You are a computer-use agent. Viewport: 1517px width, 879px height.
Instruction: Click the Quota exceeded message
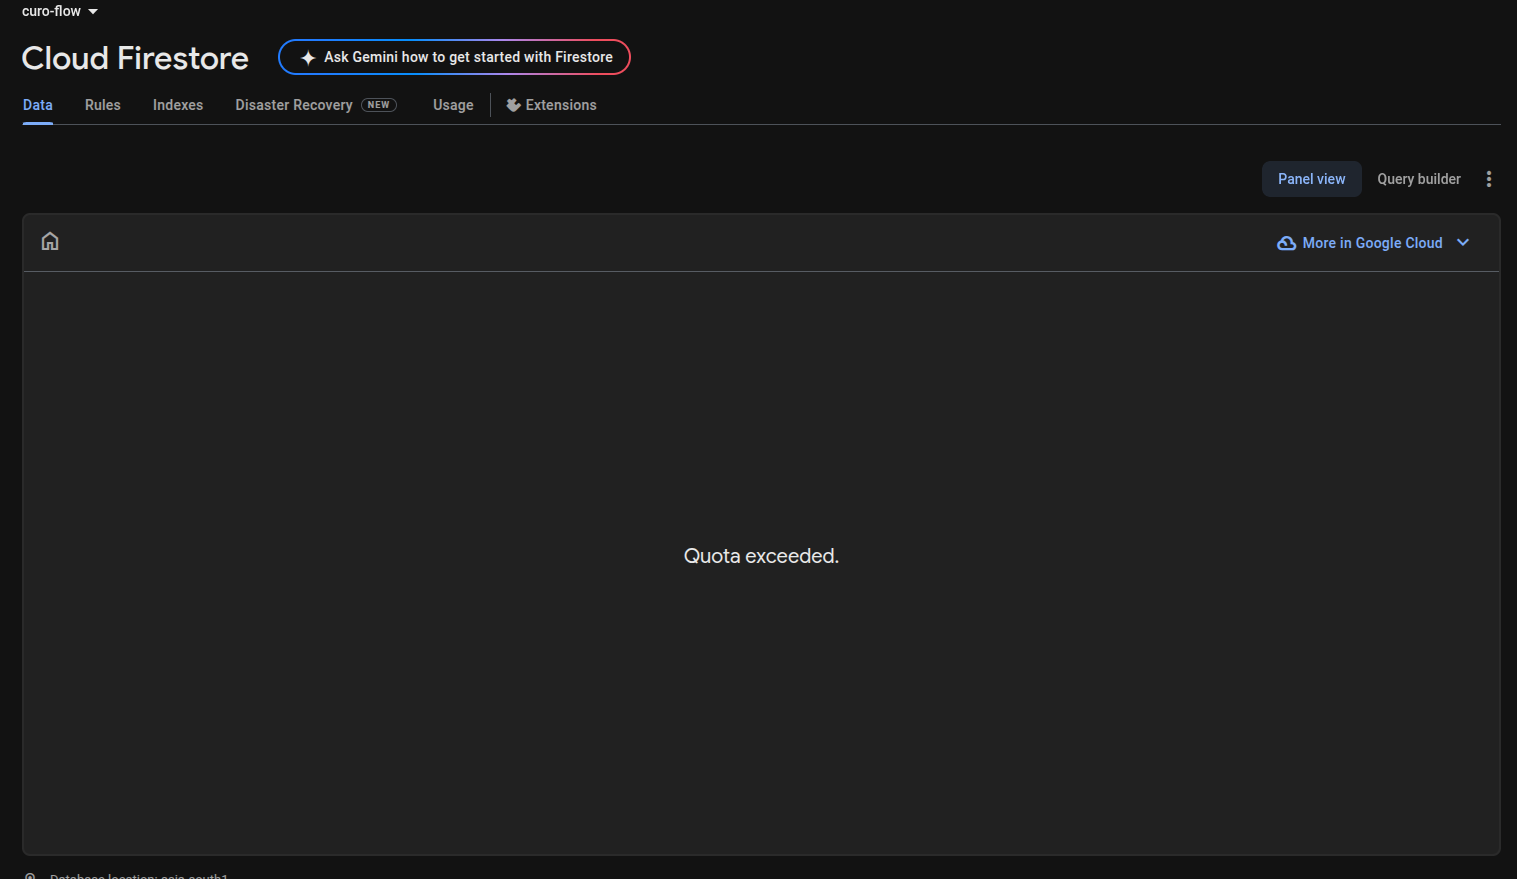[x=761, y=556]
